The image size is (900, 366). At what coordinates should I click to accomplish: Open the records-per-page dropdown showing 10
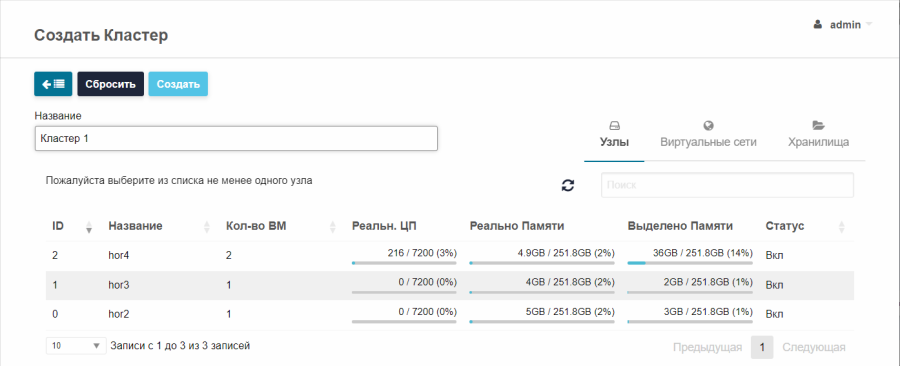coord(76,346)
